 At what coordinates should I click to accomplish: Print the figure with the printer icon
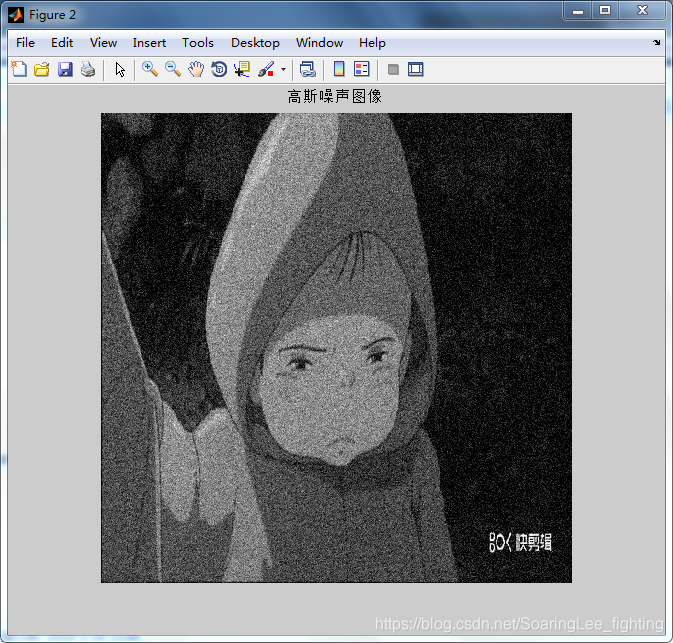coord(88,69)
